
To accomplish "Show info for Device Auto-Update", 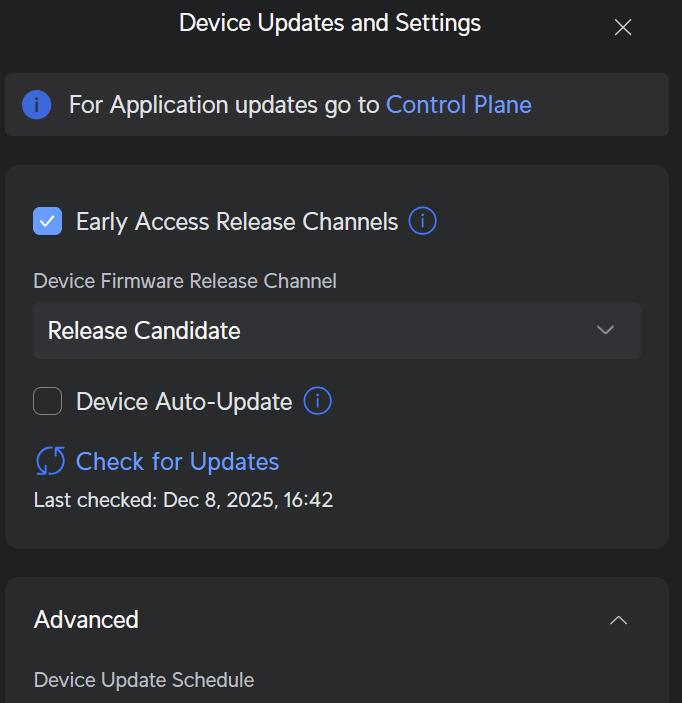I will pyautogui.click(x=317, y=402).
